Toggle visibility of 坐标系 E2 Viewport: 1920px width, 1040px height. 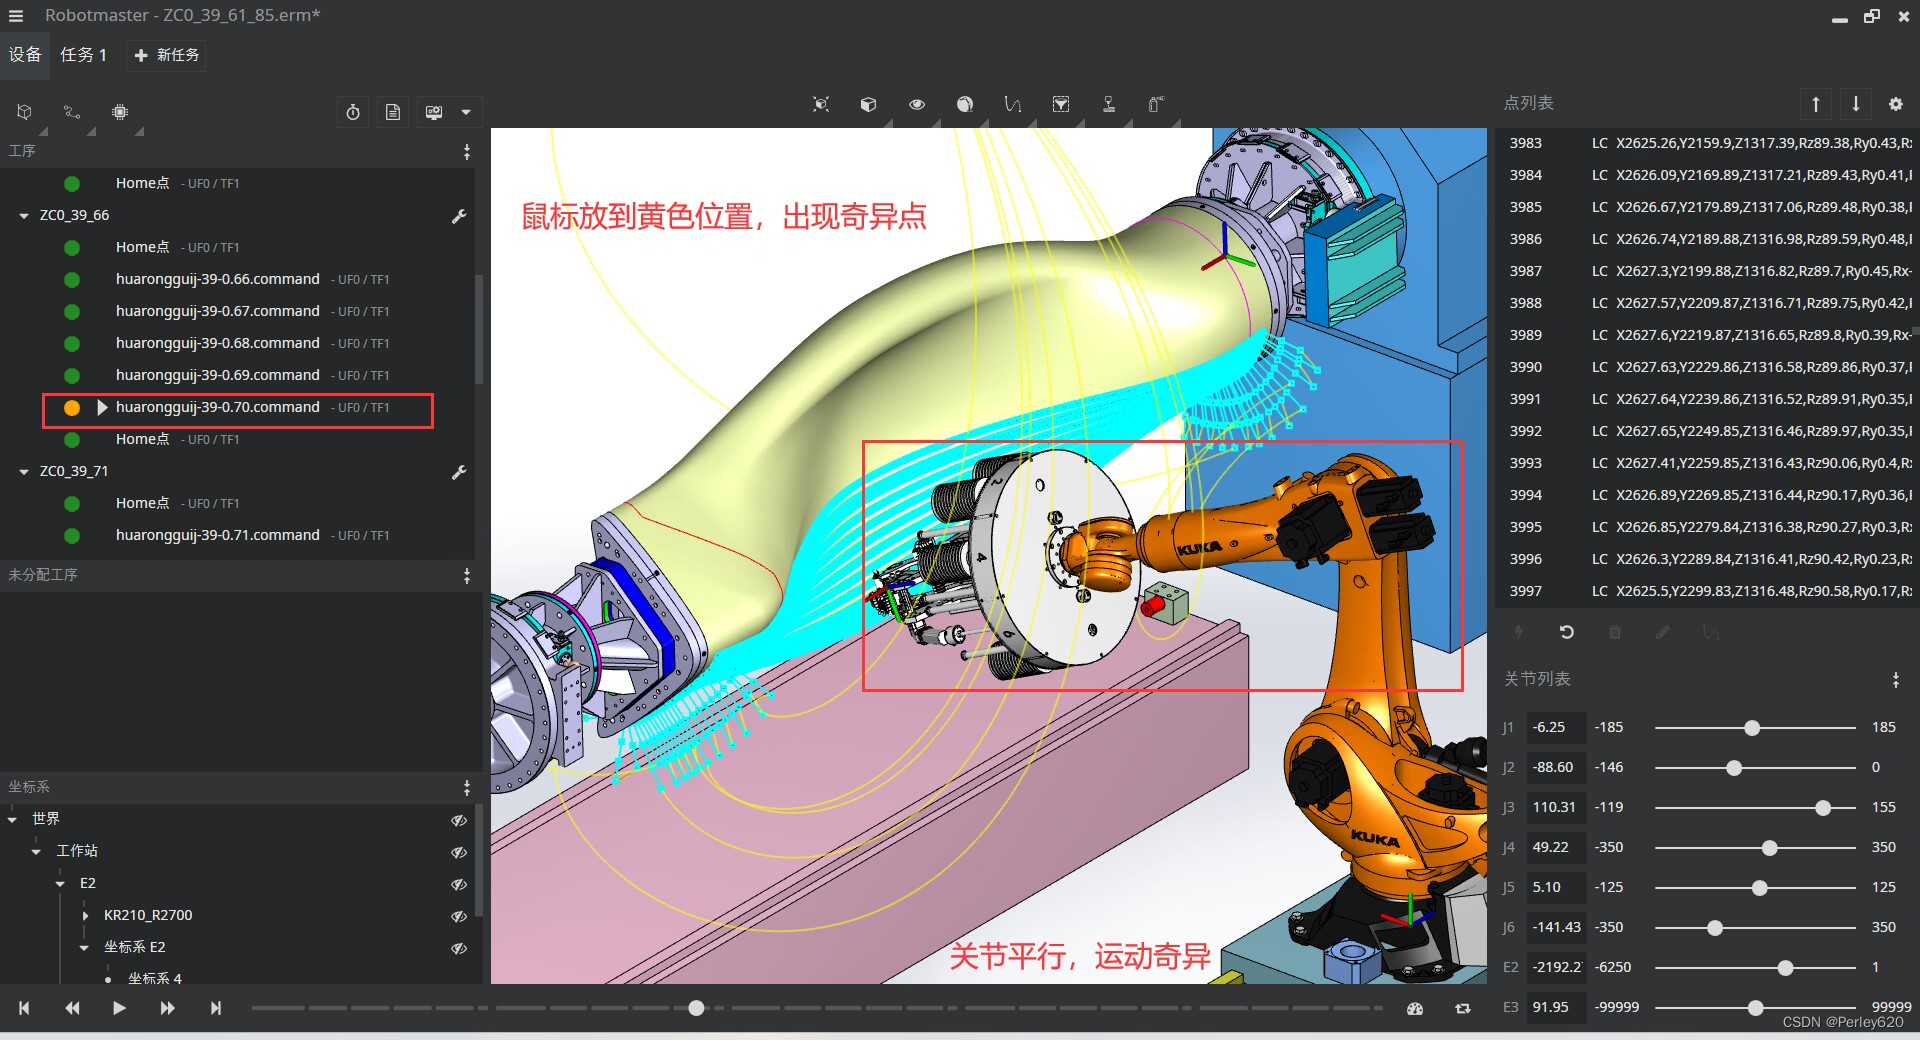click(459, 948)
